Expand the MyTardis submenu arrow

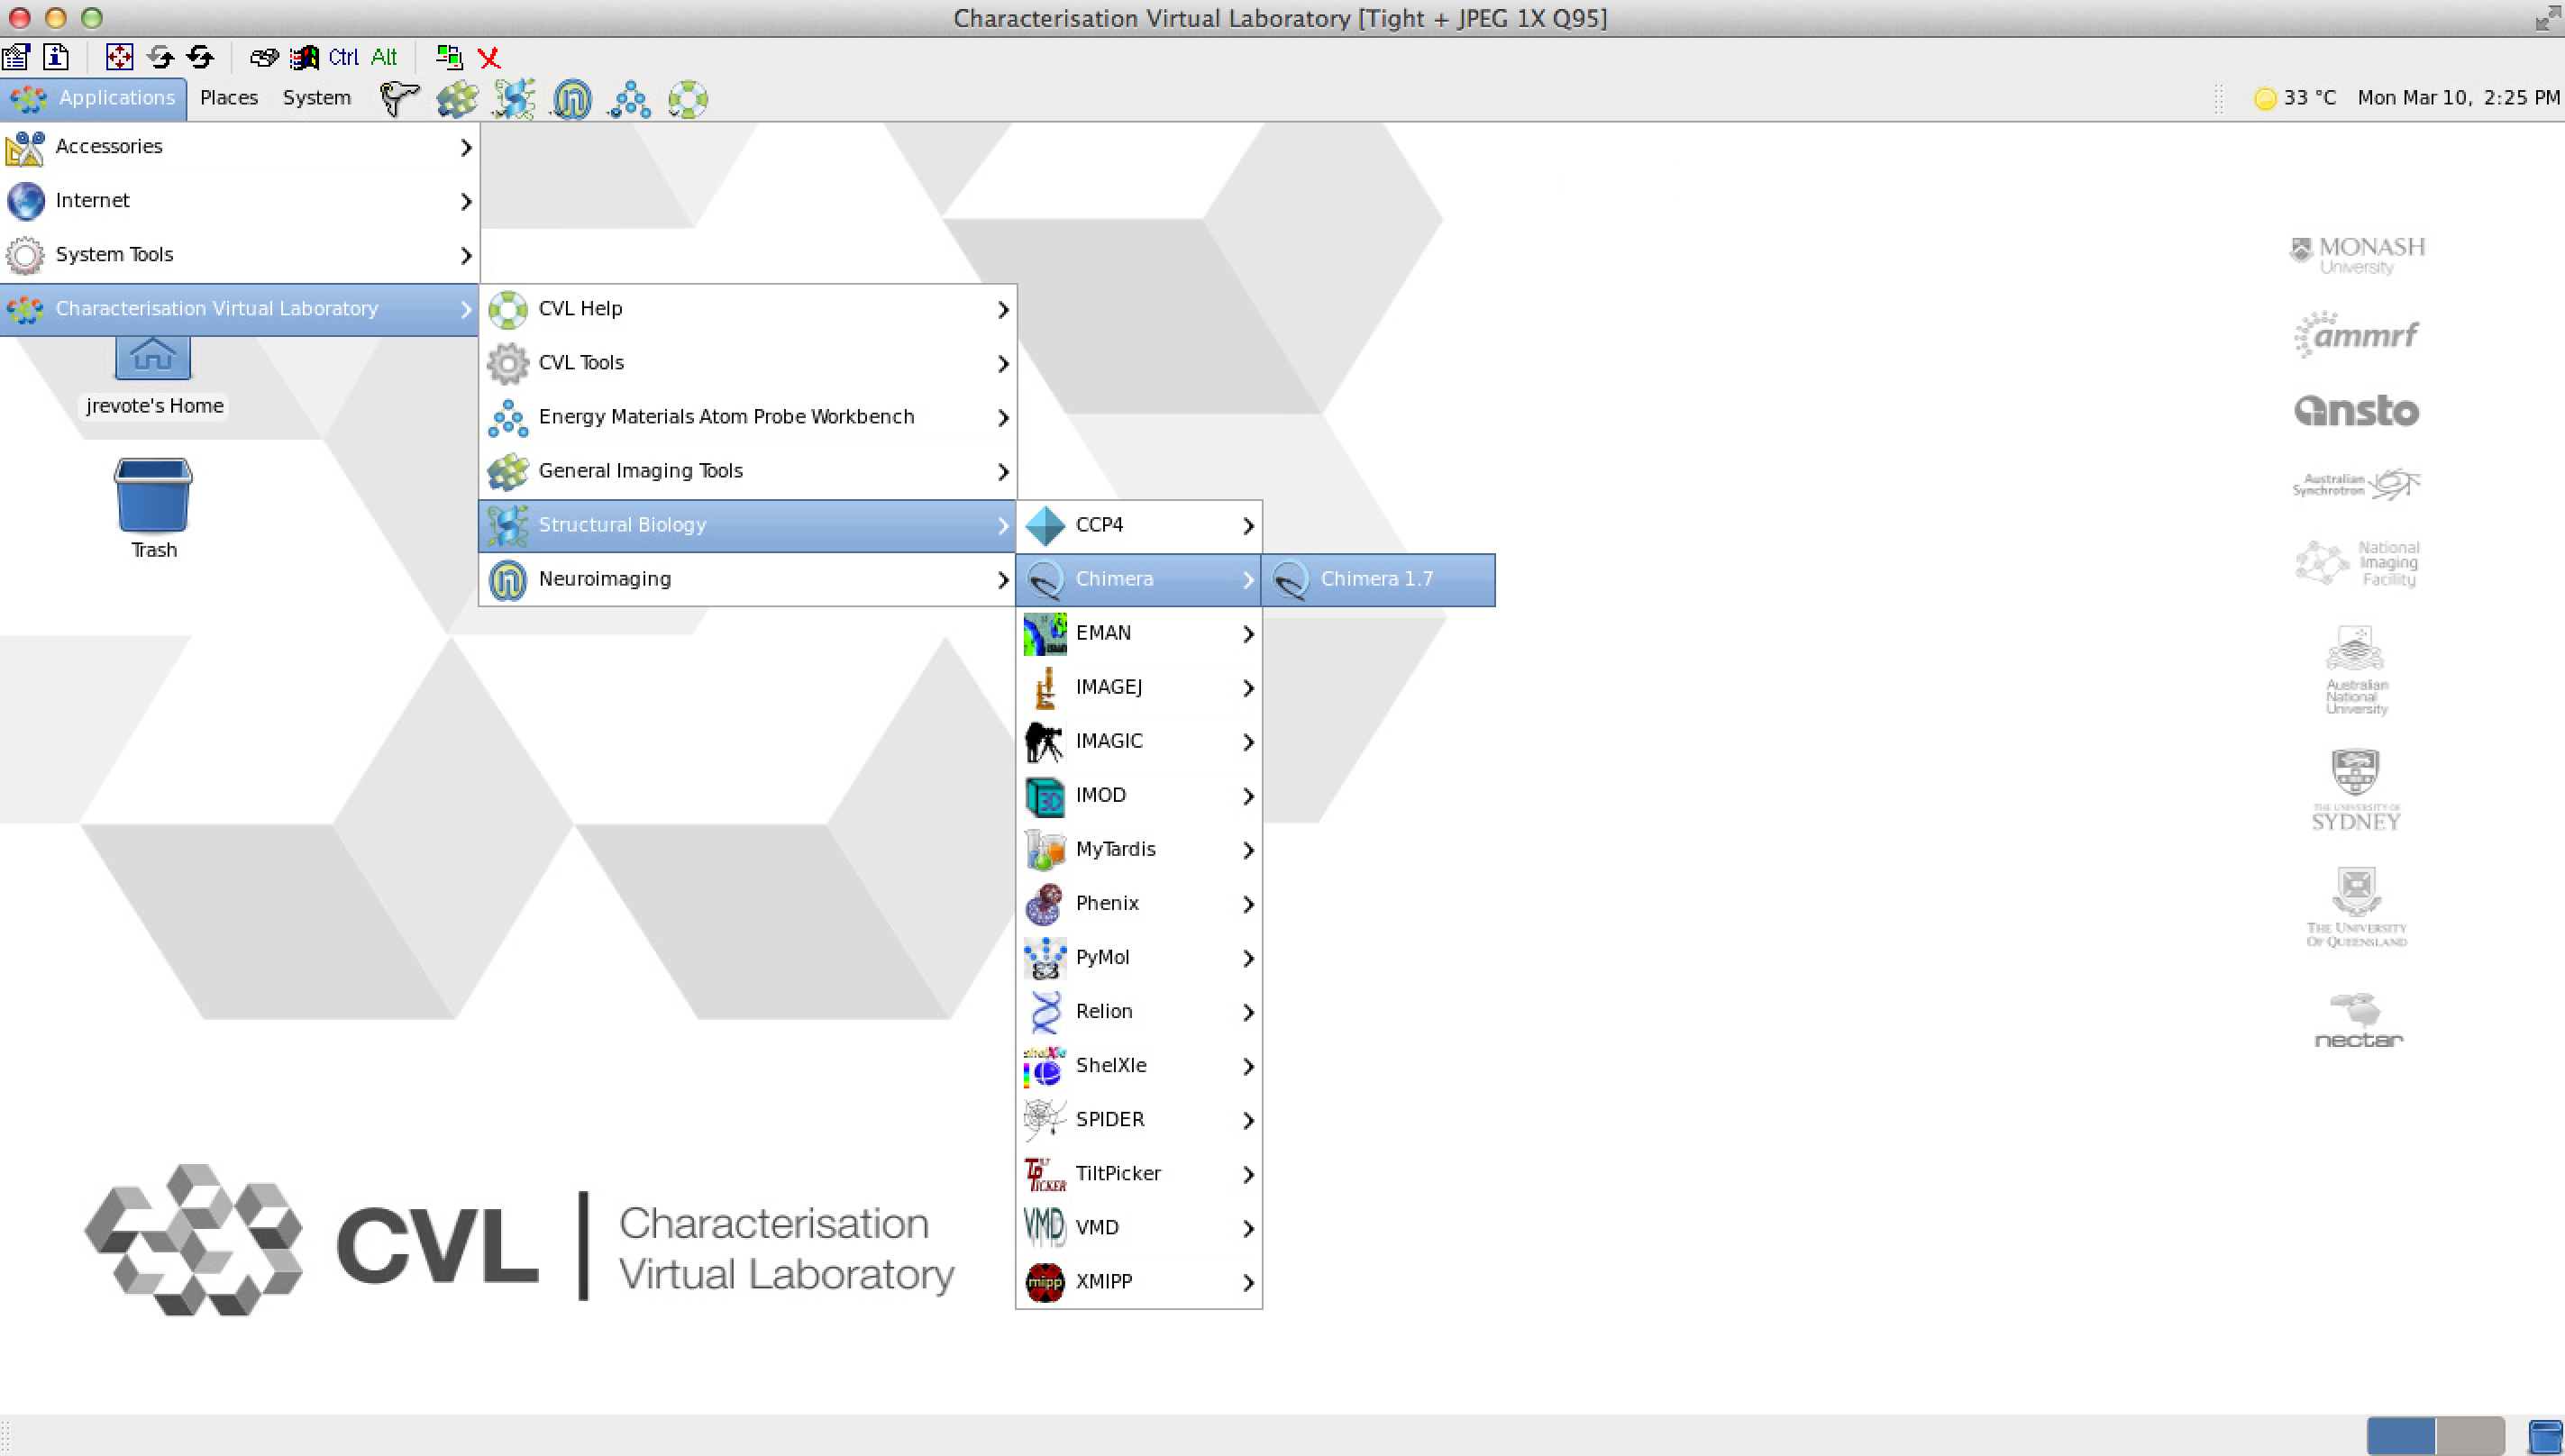[x=1248, y=850]
